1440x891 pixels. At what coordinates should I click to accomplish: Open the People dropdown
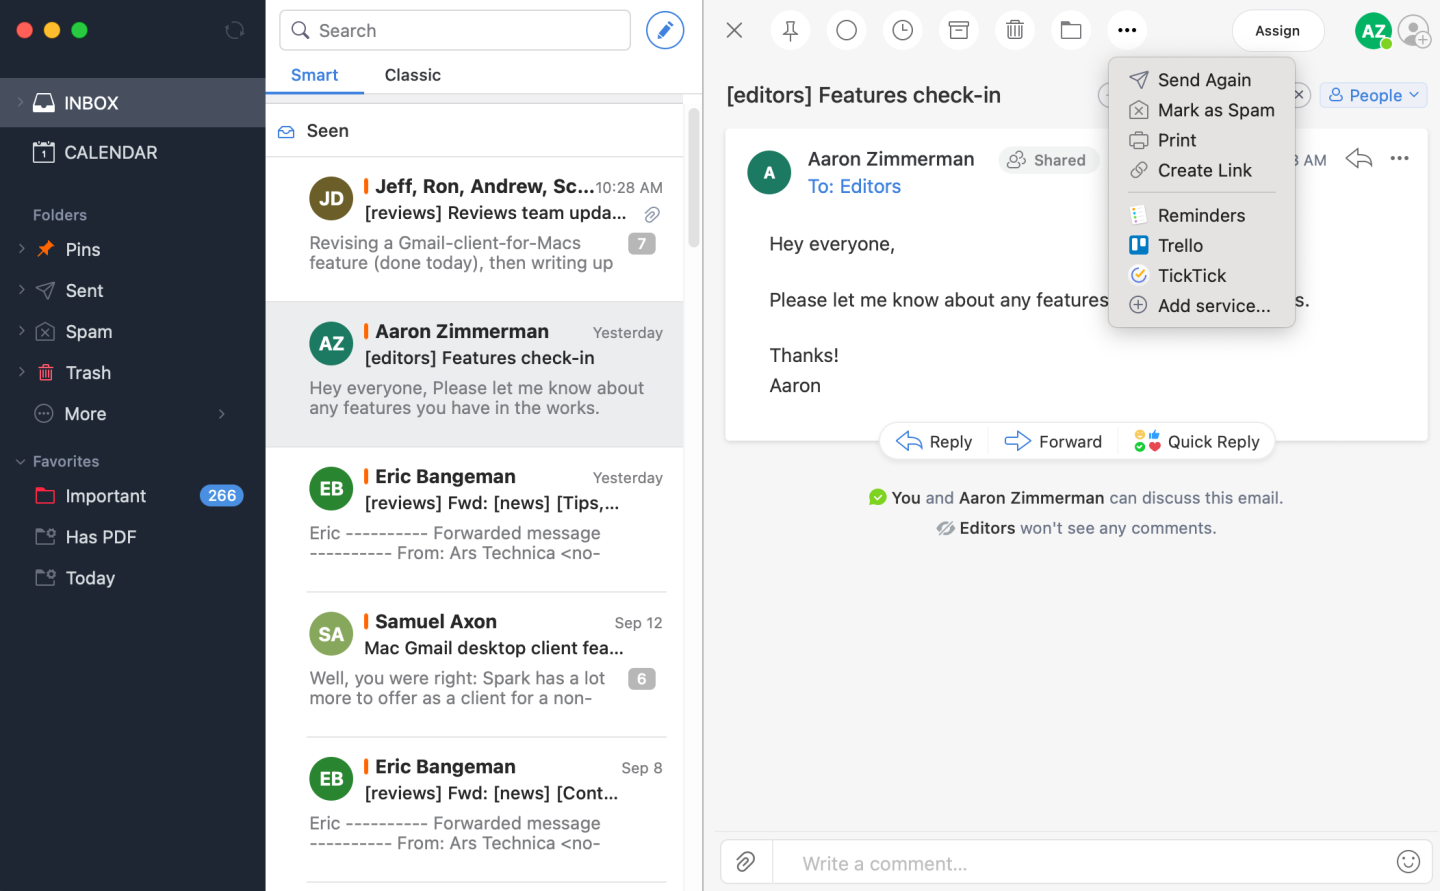(1373, 95)
